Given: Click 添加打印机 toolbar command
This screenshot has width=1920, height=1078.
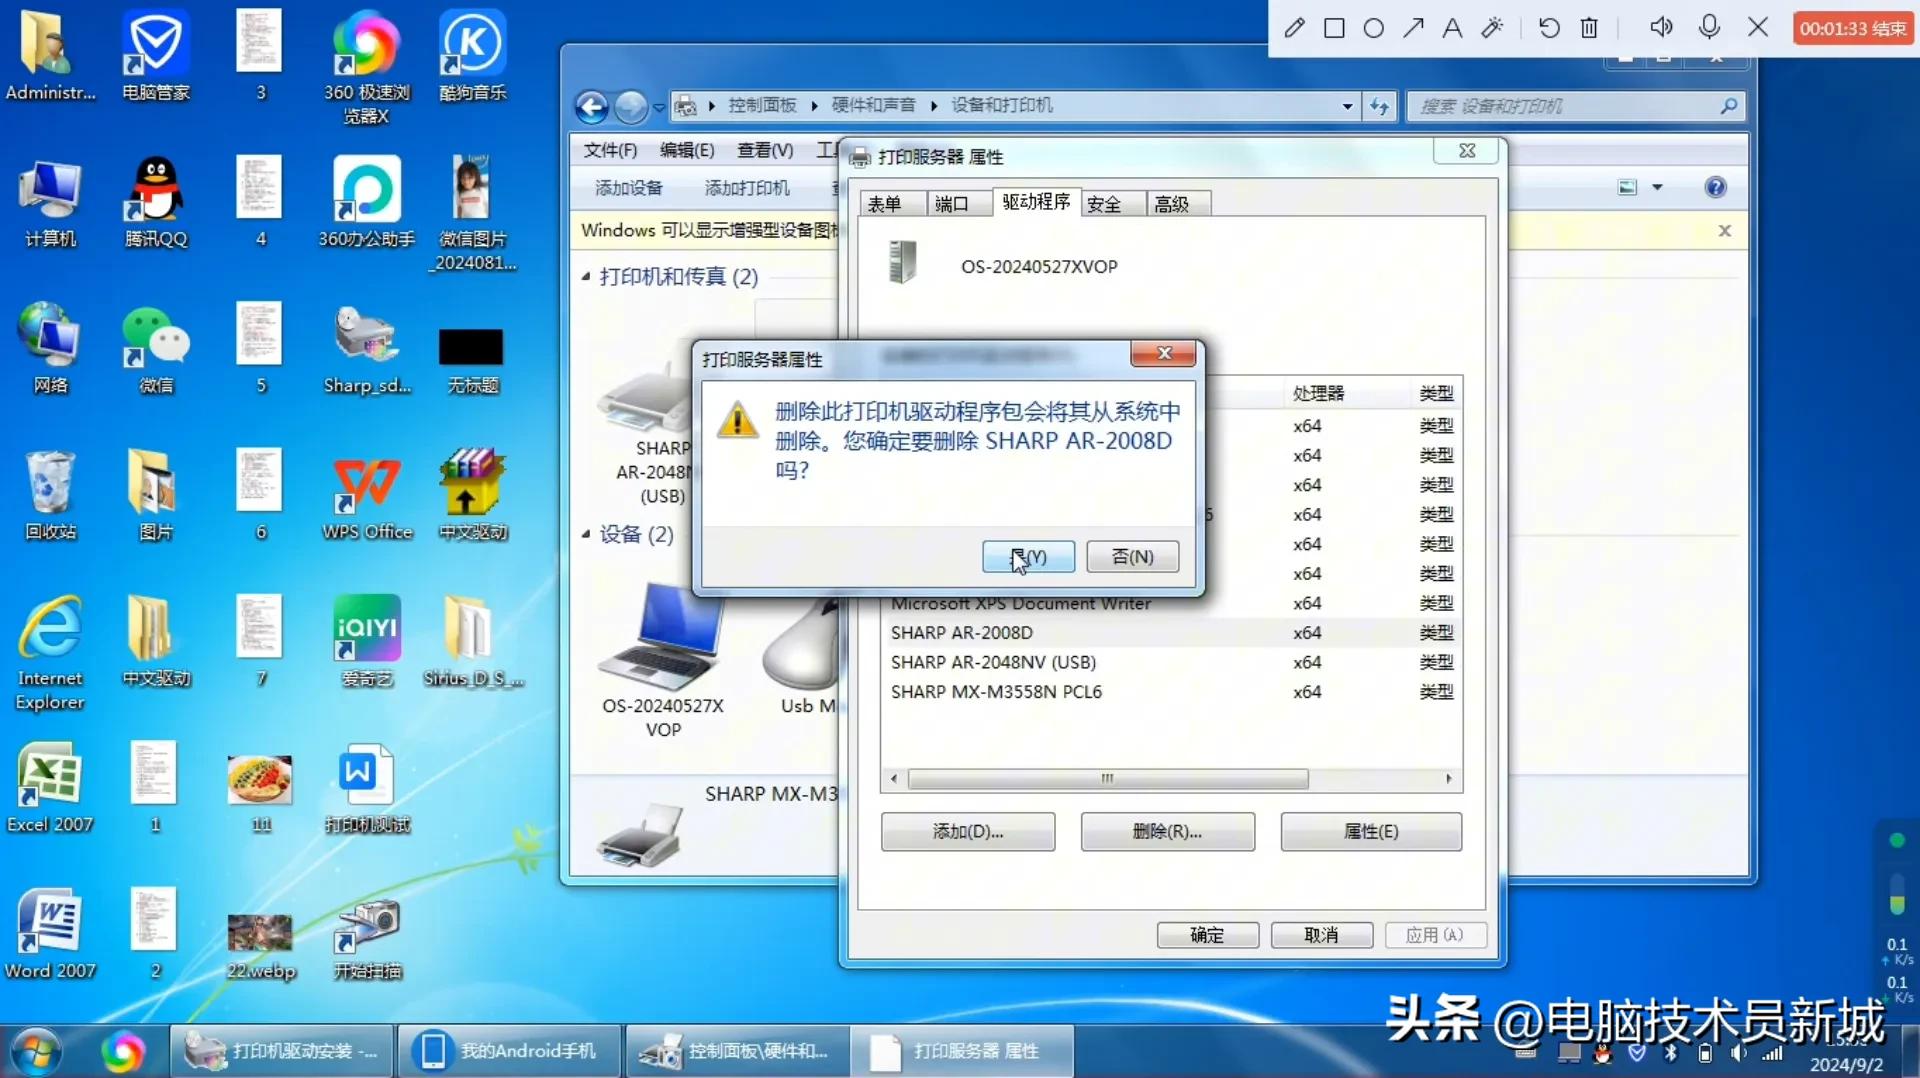Looking at the screenshot, I should click(x=746, y=188).
